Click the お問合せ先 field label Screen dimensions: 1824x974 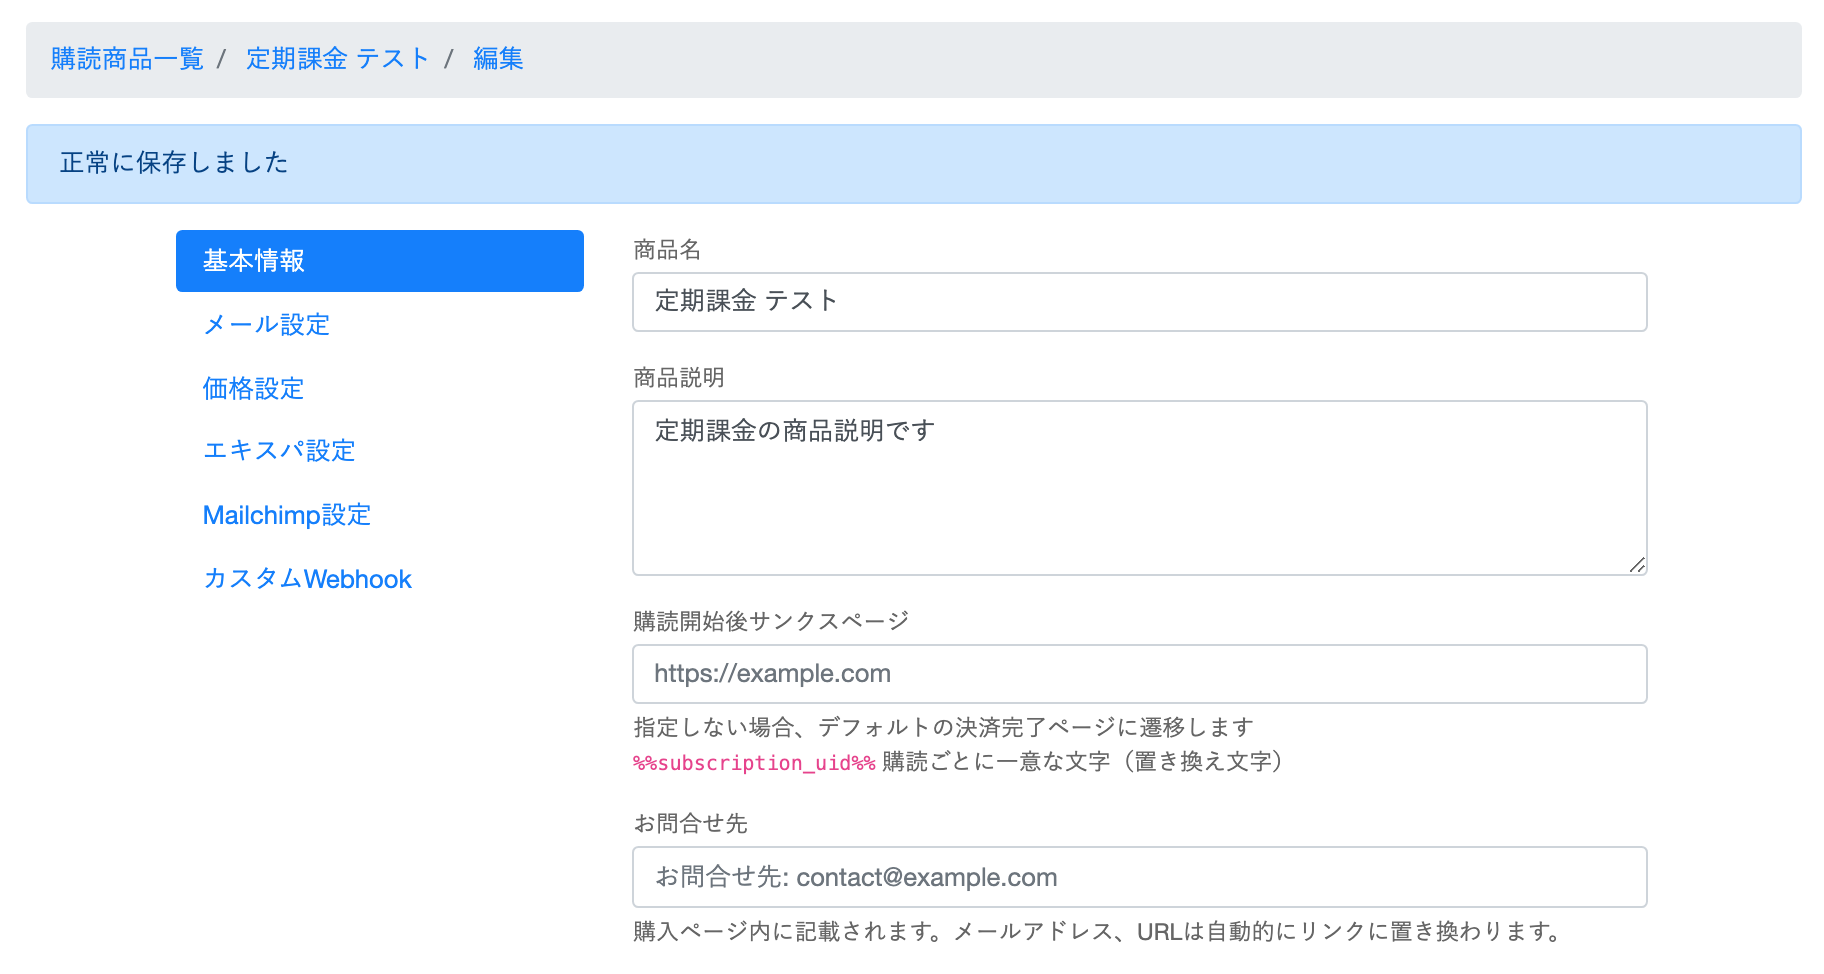690,824
